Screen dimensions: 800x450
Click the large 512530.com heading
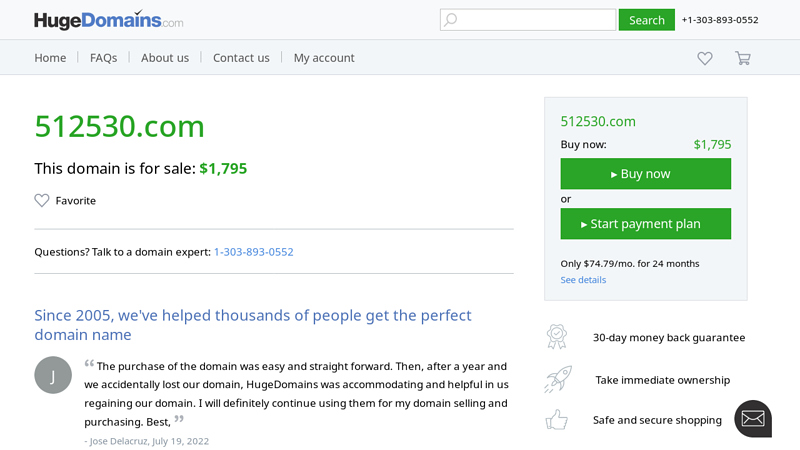click(x=119, y=126)
